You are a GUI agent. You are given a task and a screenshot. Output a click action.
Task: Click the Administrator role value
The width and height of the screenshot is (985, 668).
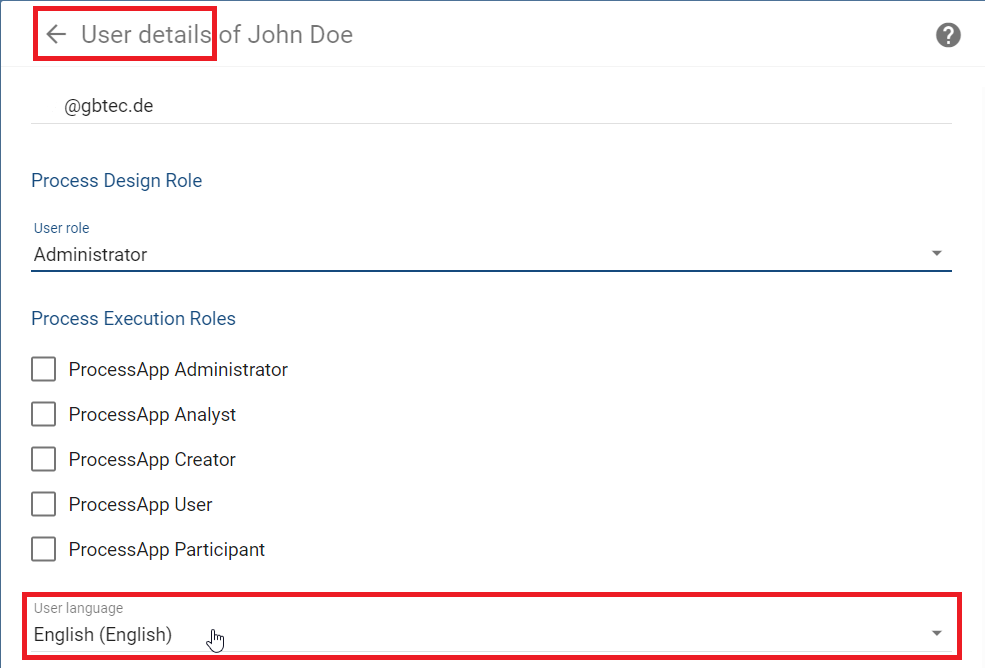pos(91,254)
